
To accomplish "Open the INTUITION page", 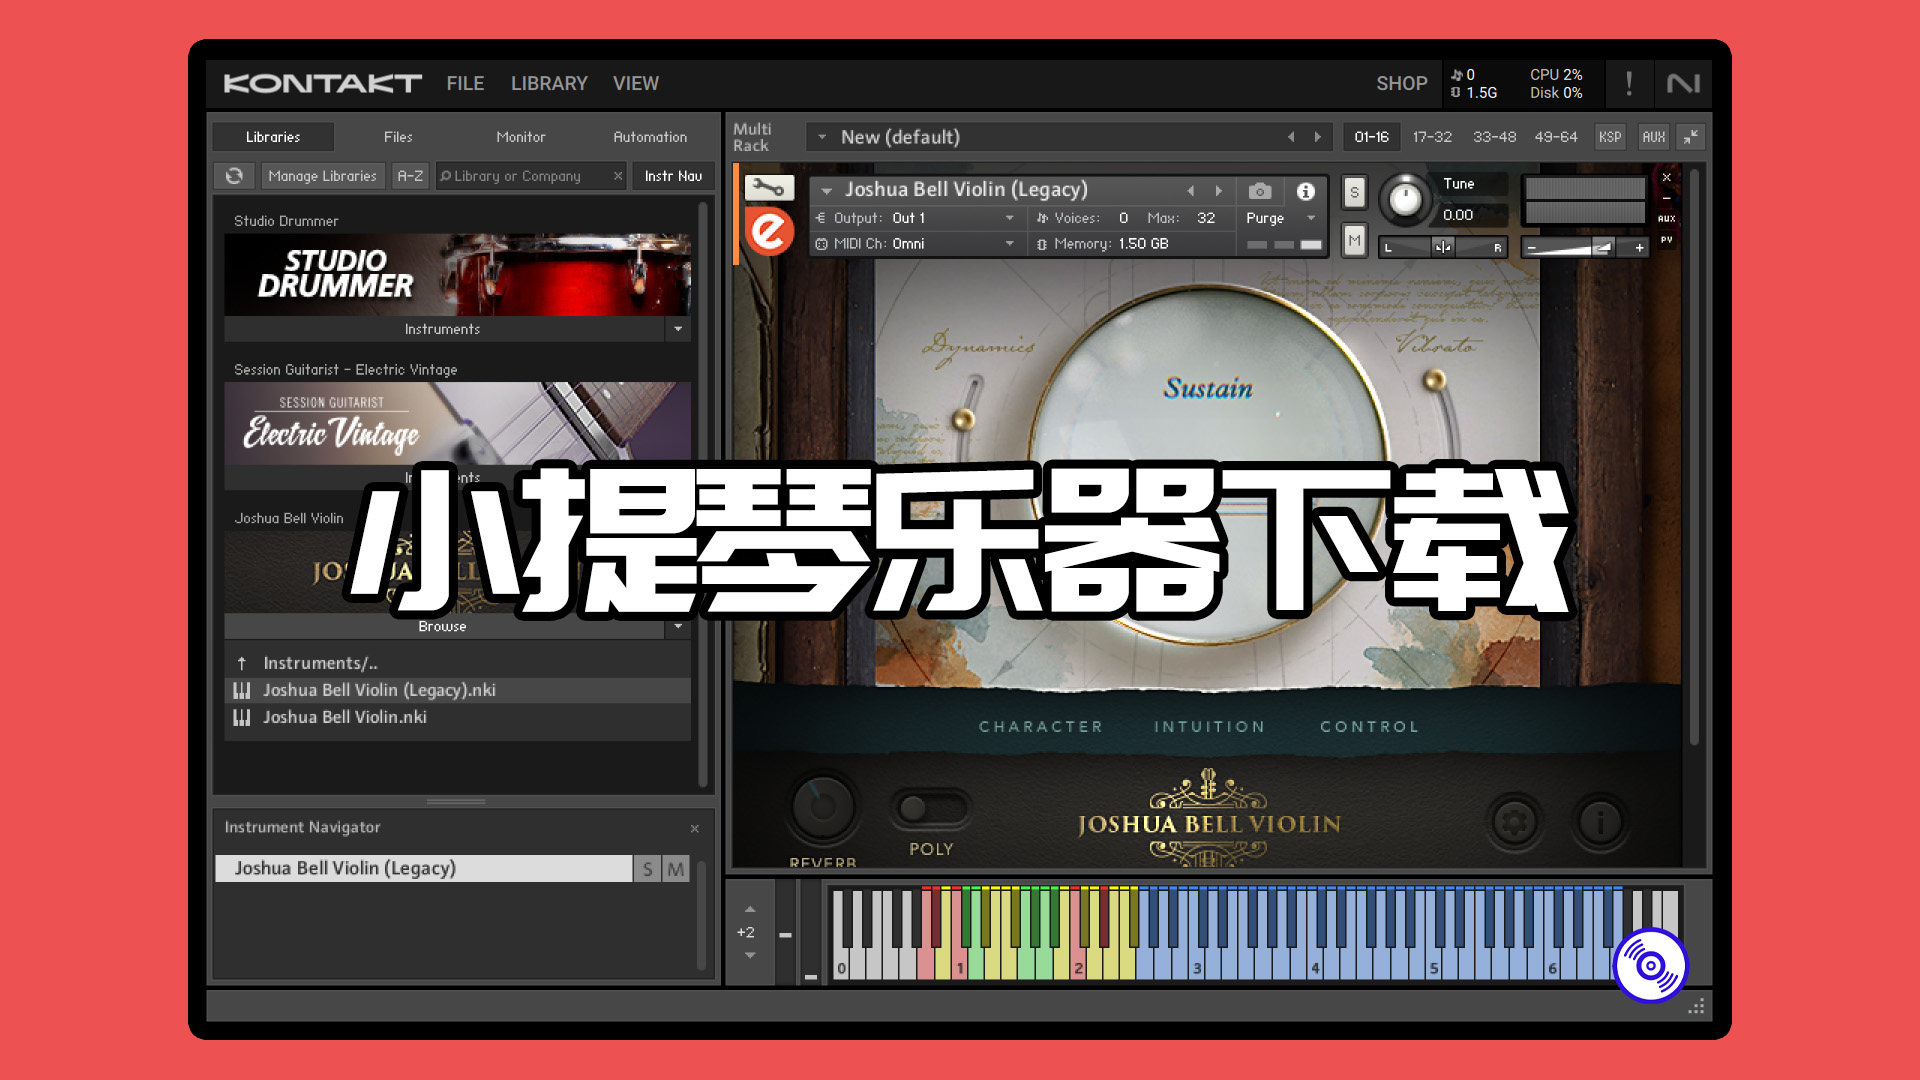I will (1209, 727).
